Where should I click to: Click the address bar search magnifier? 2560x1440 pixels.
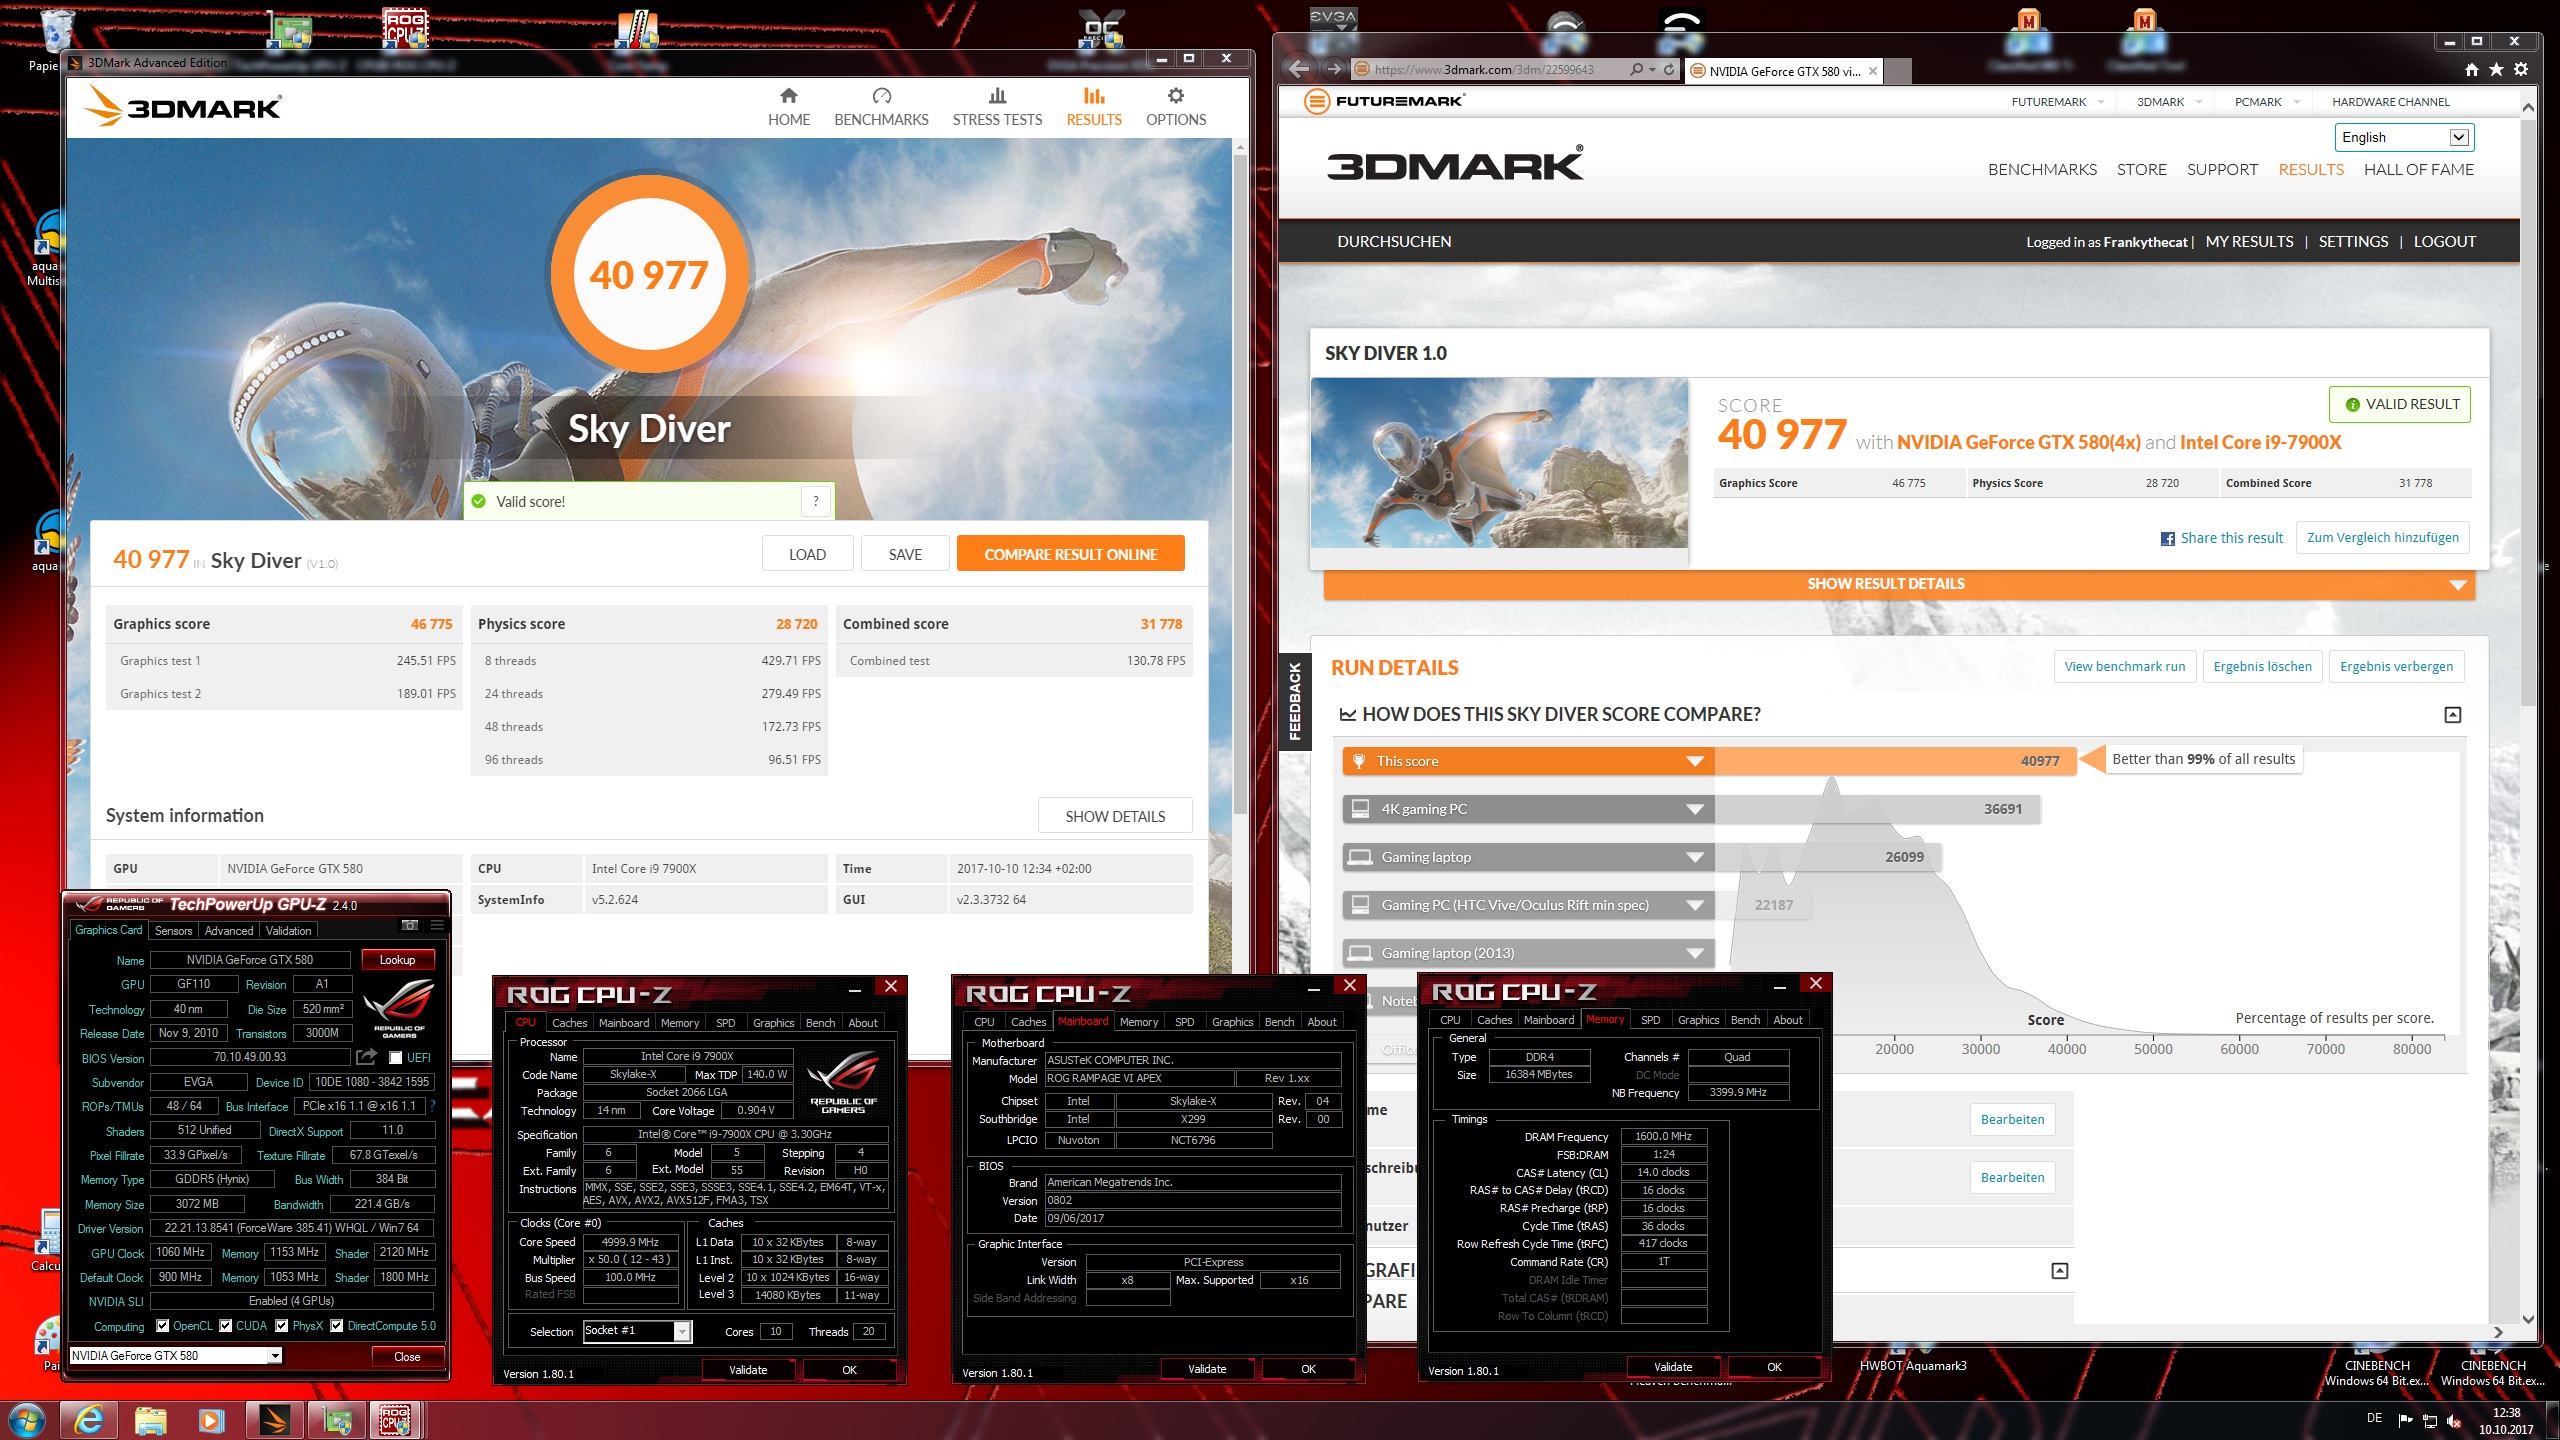pos(1636,70)
